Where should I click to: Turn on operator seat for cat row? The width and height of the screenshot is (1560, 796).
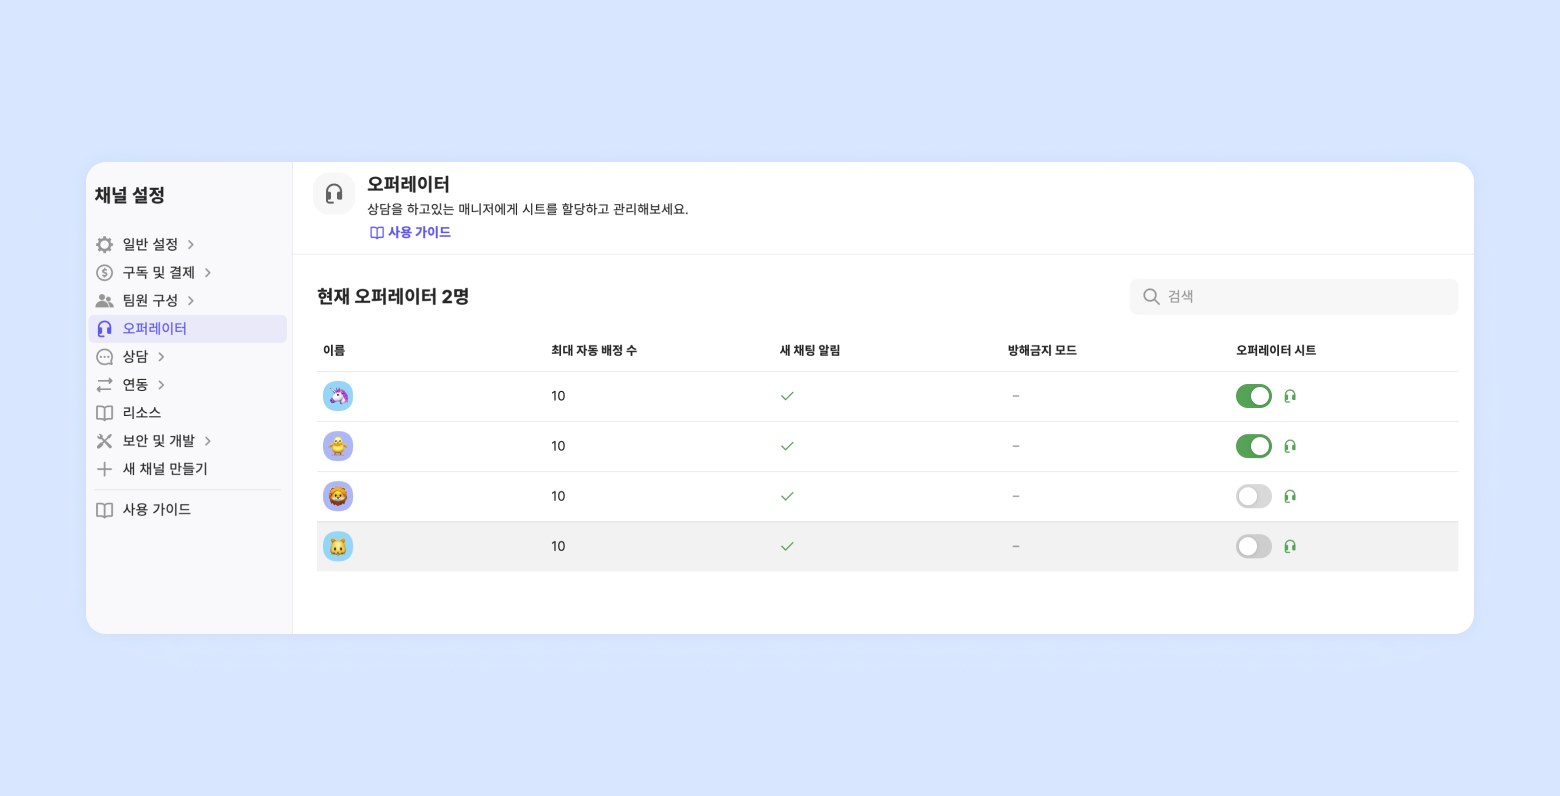(1253, 546)
